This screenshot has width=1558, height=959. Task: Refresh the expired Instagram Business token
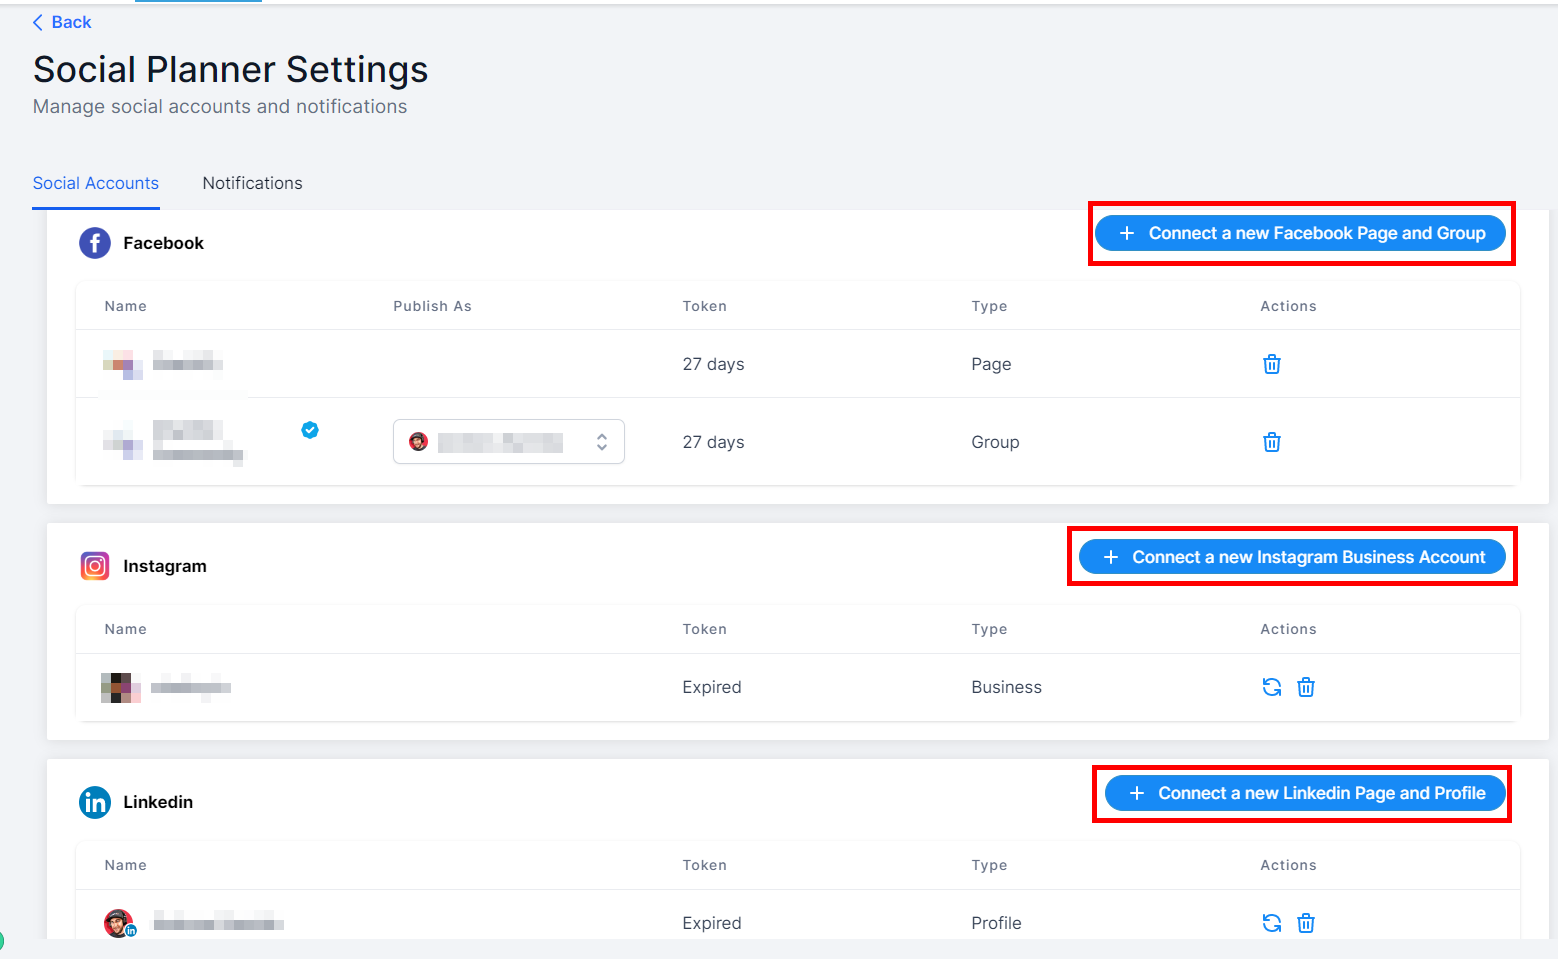tap(1271, 687)
